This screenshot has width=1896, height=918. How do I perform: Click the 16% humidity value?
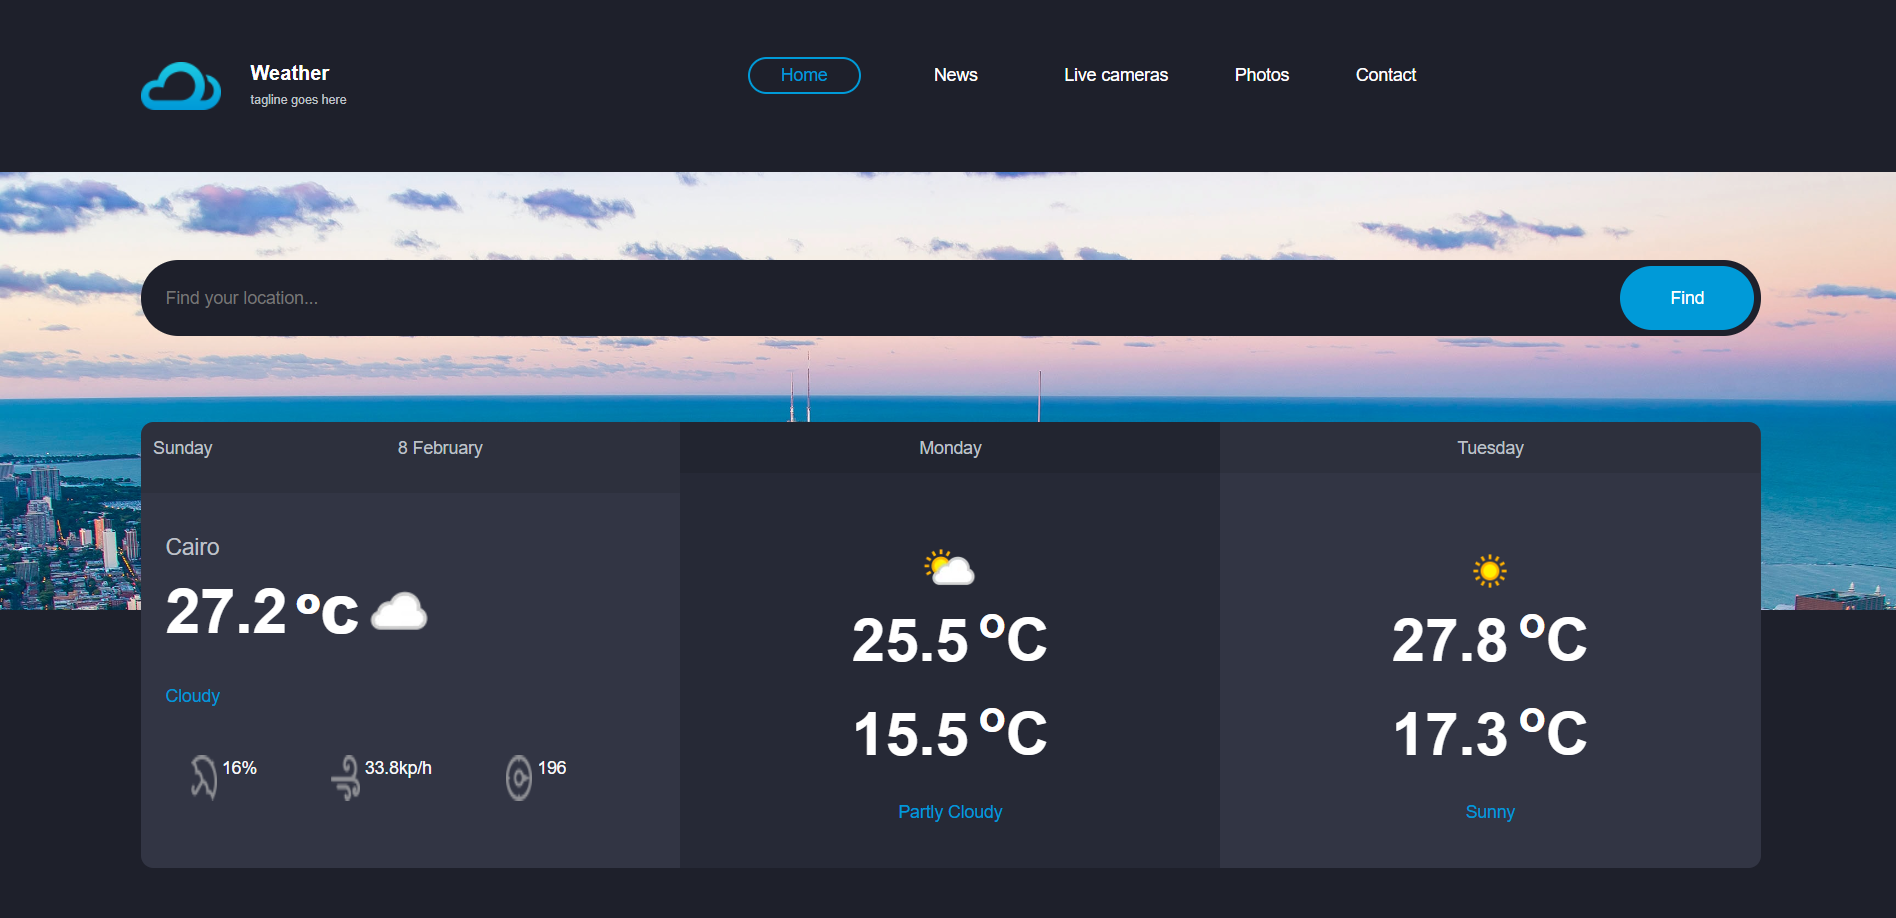pyautogui.click(x=239, y=768)
